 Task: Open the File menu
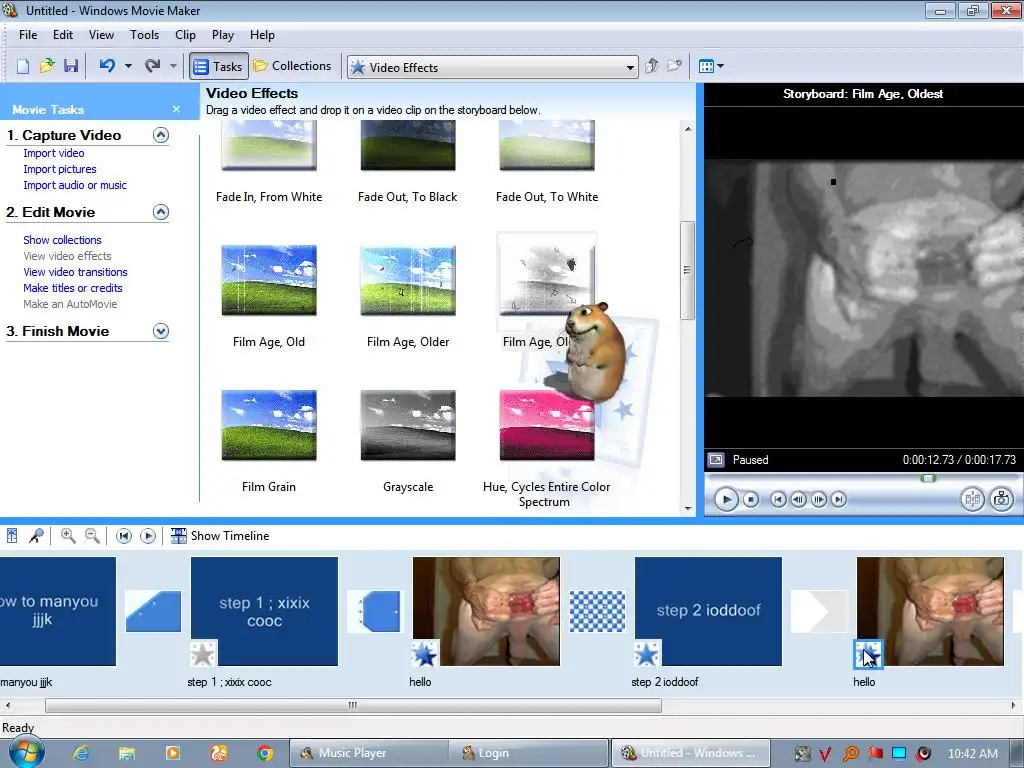pos(28,35)
